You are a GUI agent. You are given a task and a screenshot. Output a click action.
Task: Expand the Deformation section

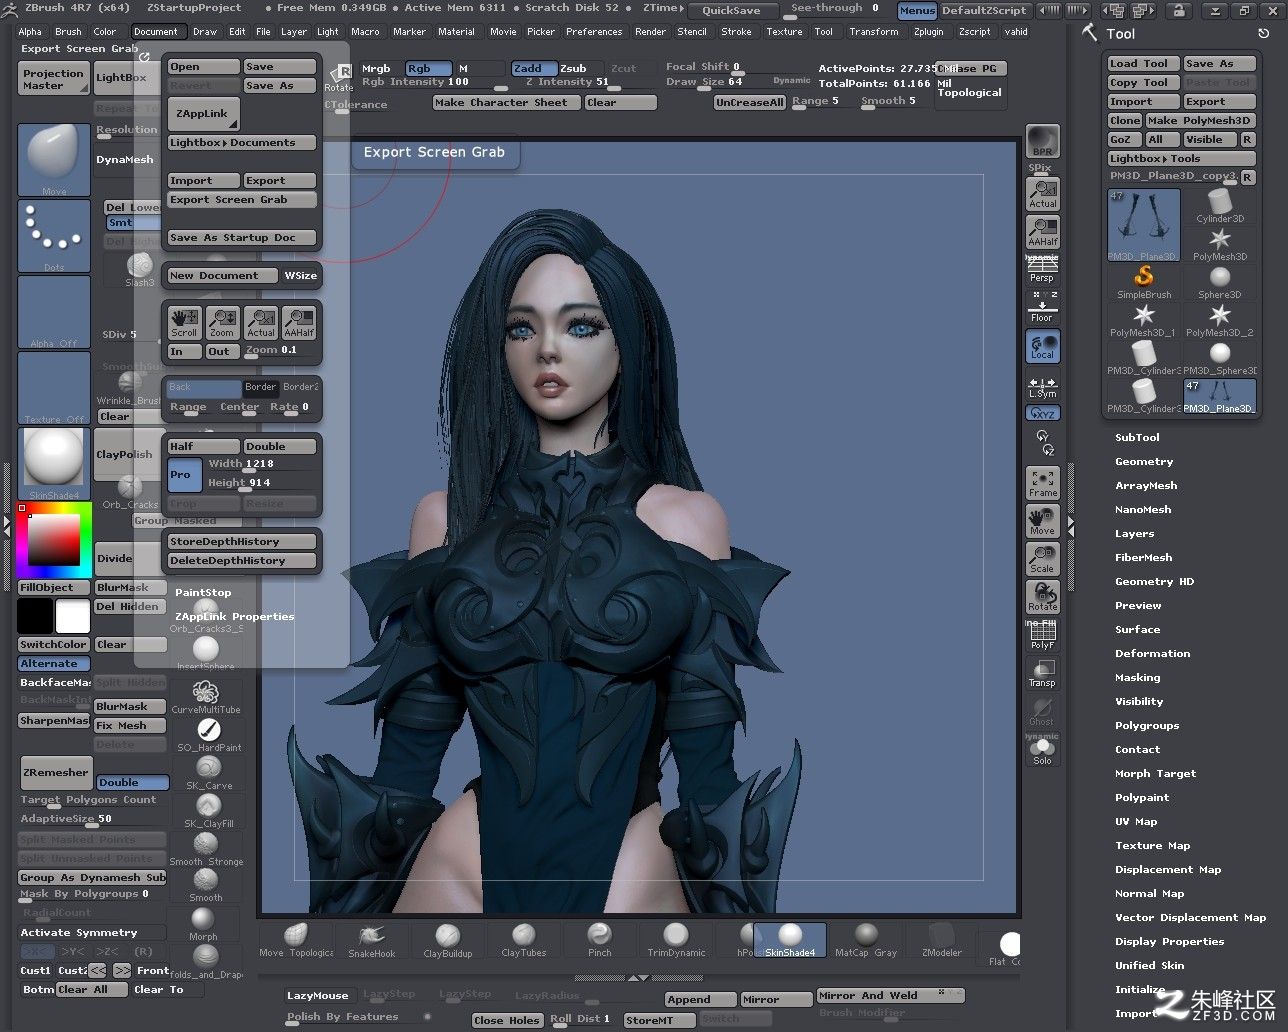[1152, 653]
